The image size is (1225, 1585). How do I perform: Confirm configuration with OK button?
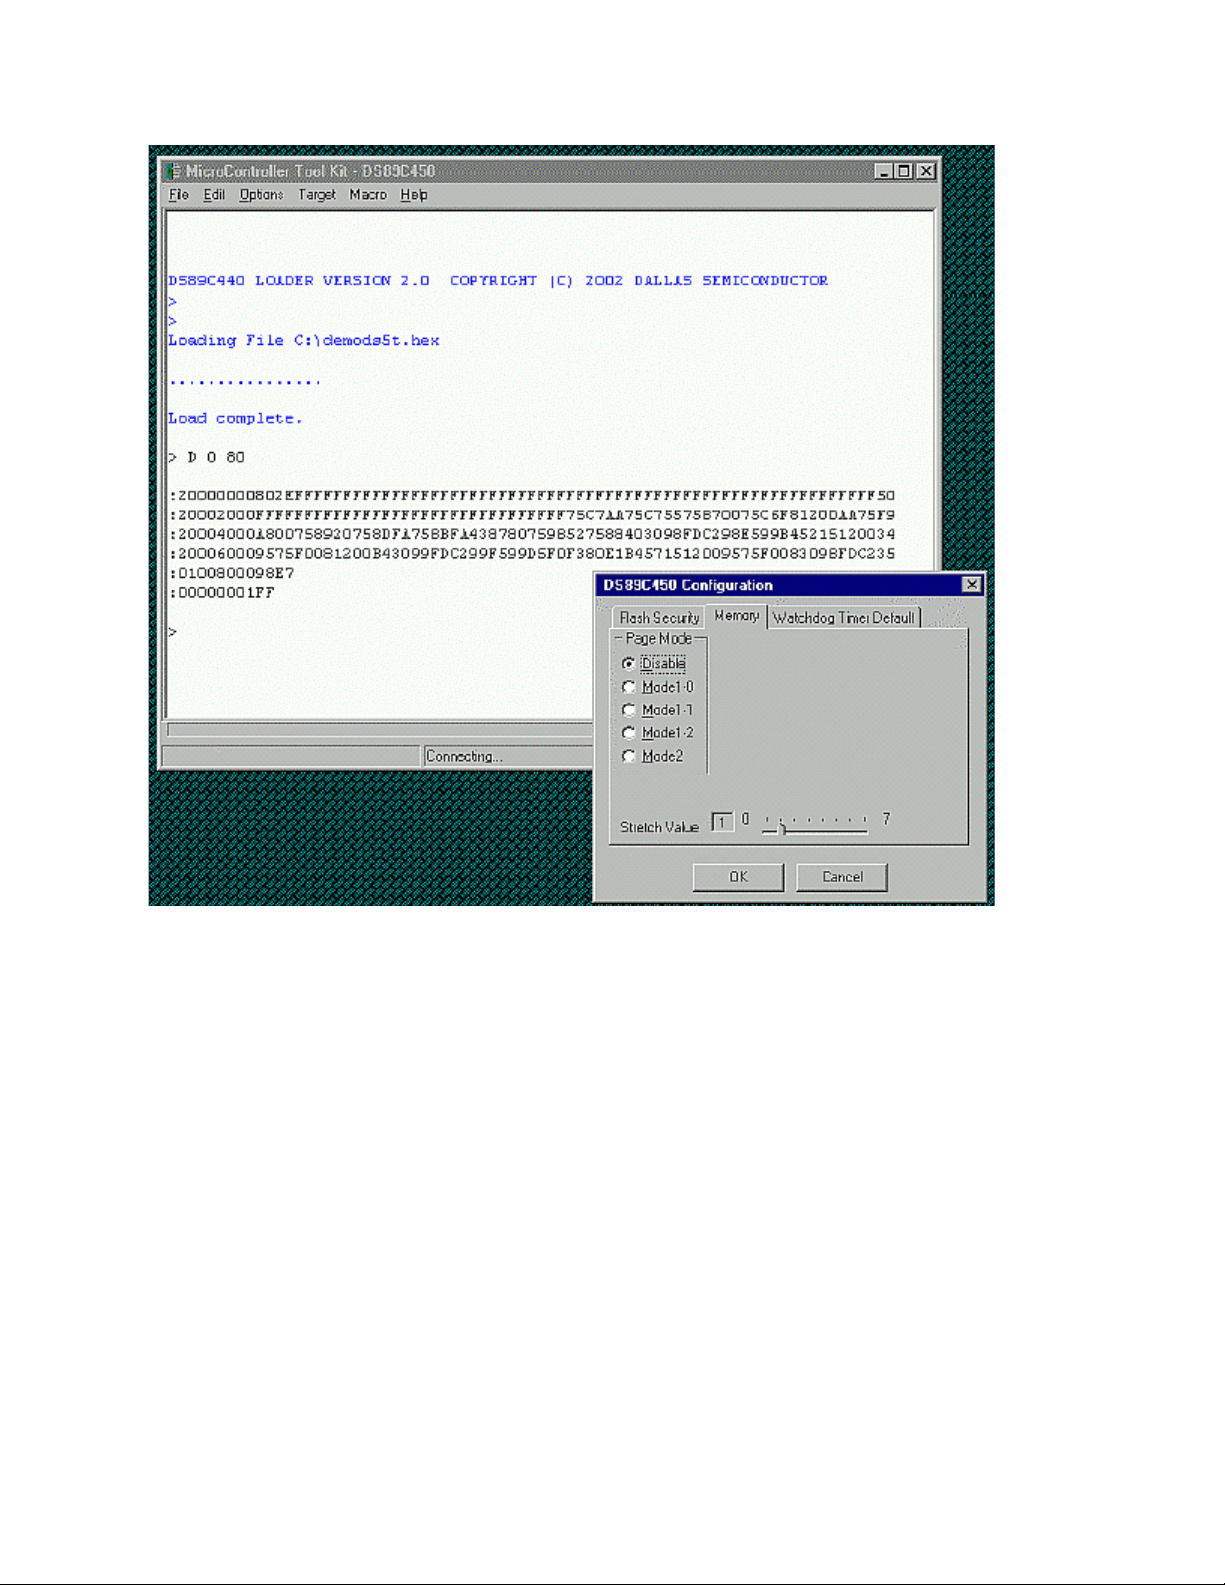(738, 877)
